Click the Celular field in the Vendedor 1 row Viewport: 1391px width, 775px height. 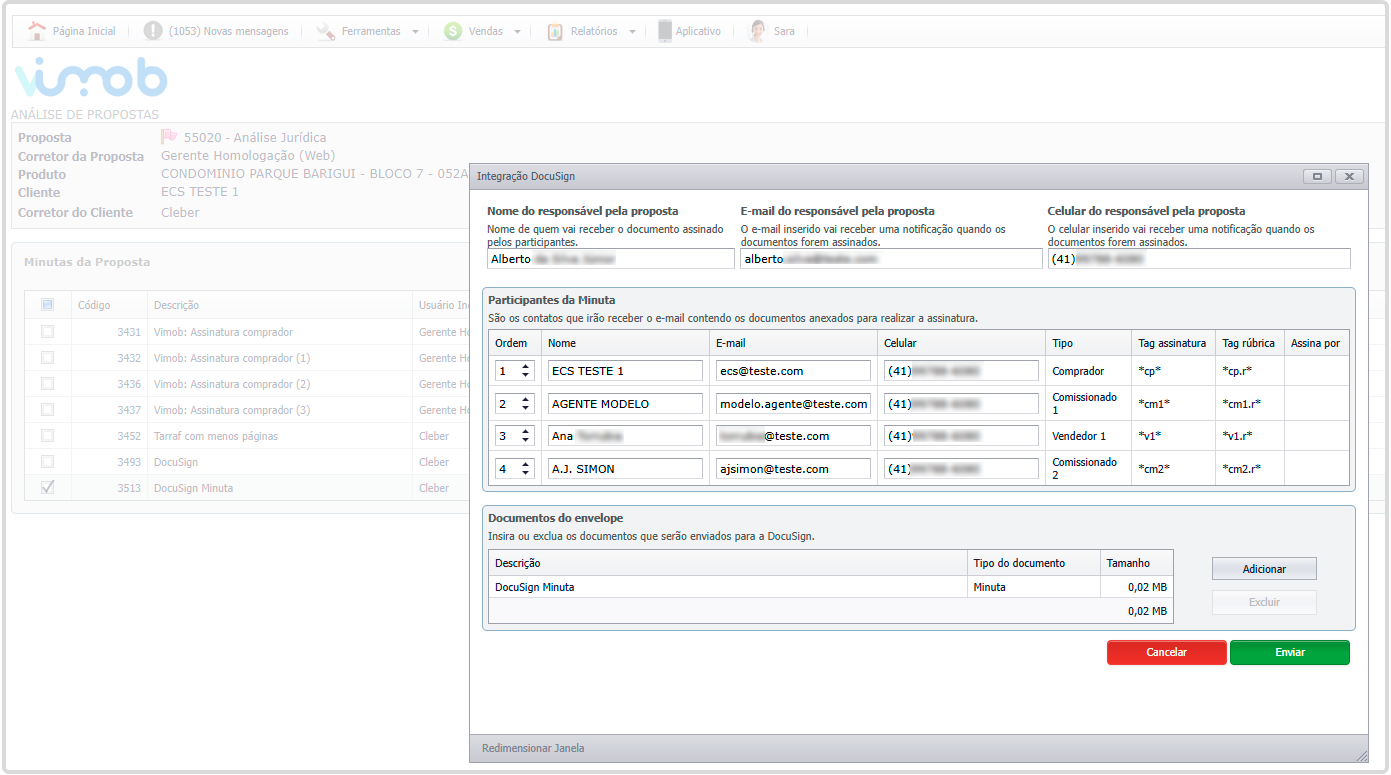click(961, 436)
